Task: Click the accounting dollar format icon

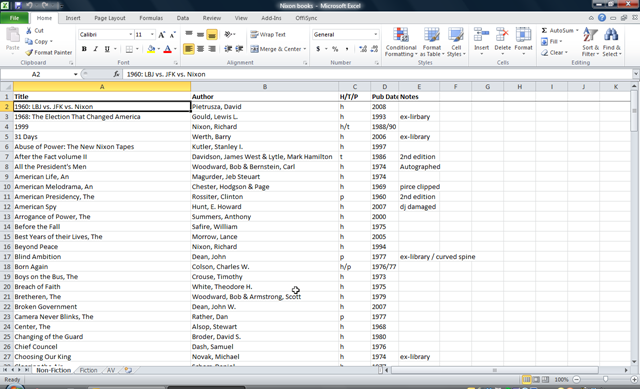Action: point(318,49)
